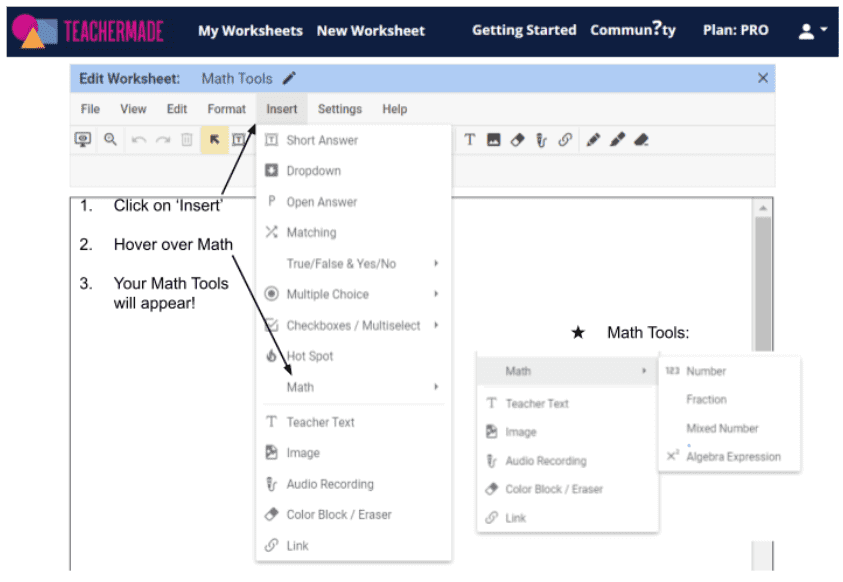Image resolution: width=843 pixels, height=582 pixels.
Task: Open the Help menu
Action: point(395,109)
